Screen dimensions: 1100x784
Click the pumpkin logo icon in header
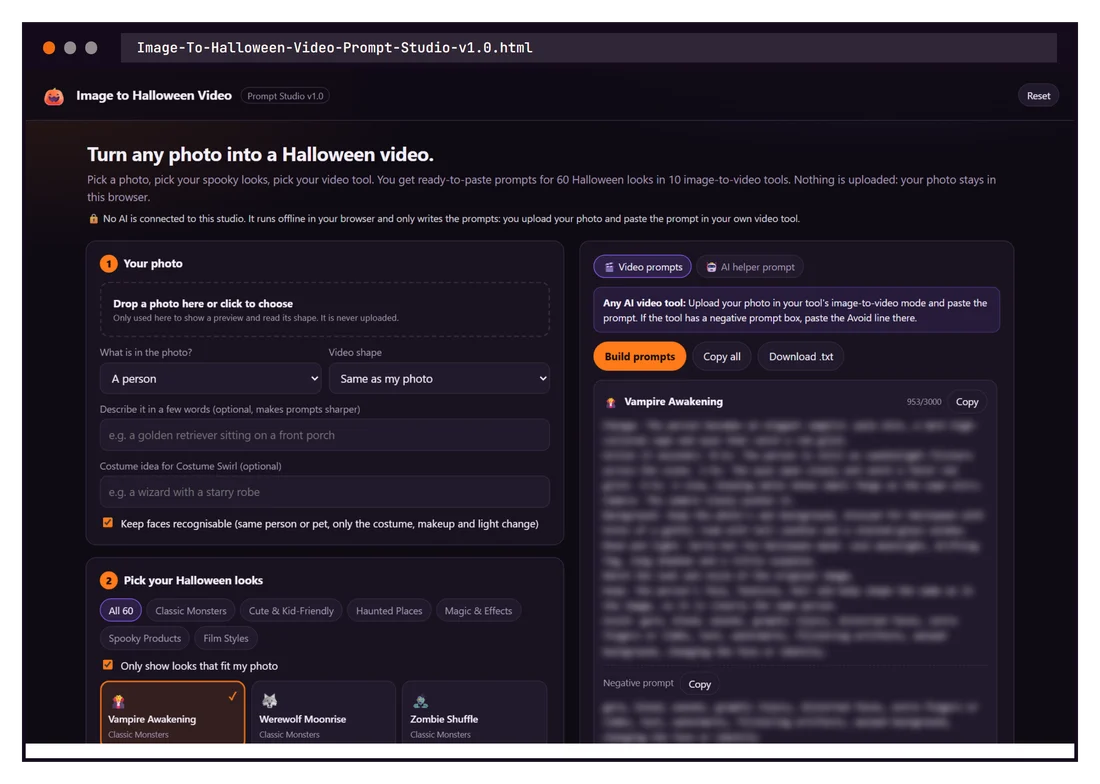pos(54,96)
